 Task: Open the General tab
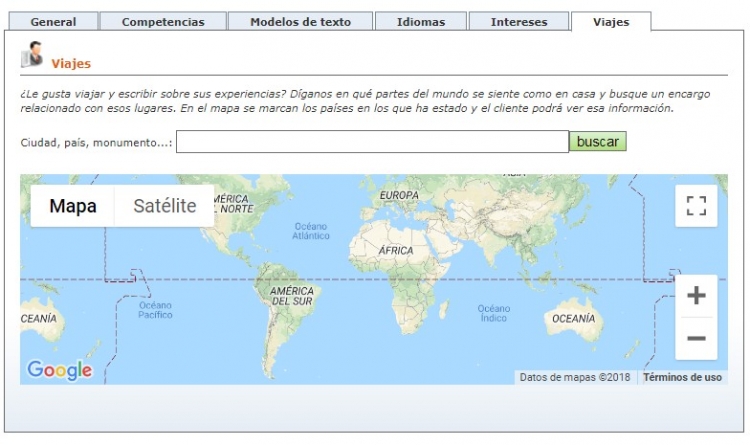[53, 22]
